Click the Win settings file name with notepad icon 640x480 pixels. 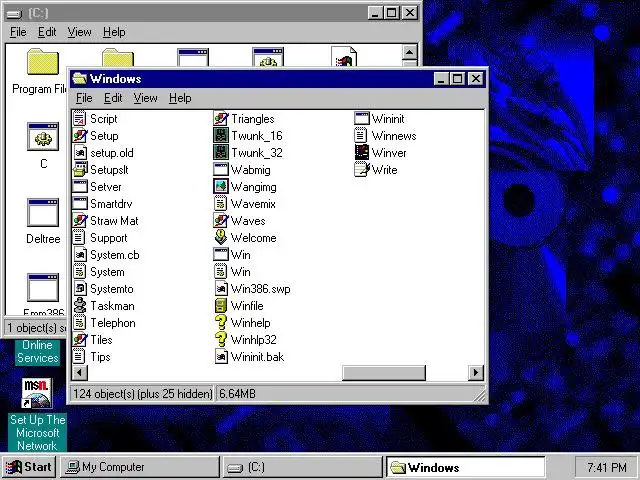[x=241, y=272]
